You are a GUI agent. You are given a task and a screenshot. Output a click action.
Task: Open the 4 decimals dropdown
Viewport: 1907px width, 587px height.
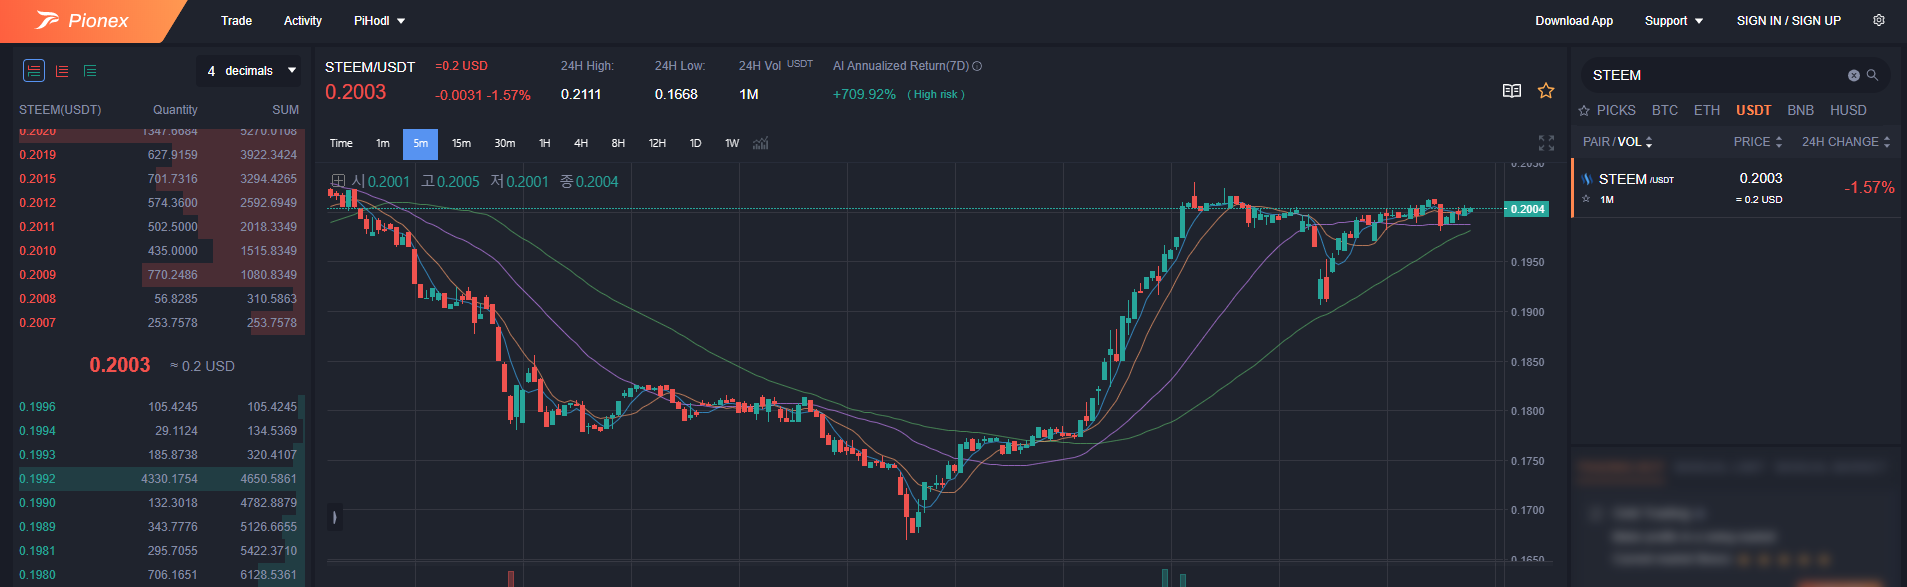251,71
